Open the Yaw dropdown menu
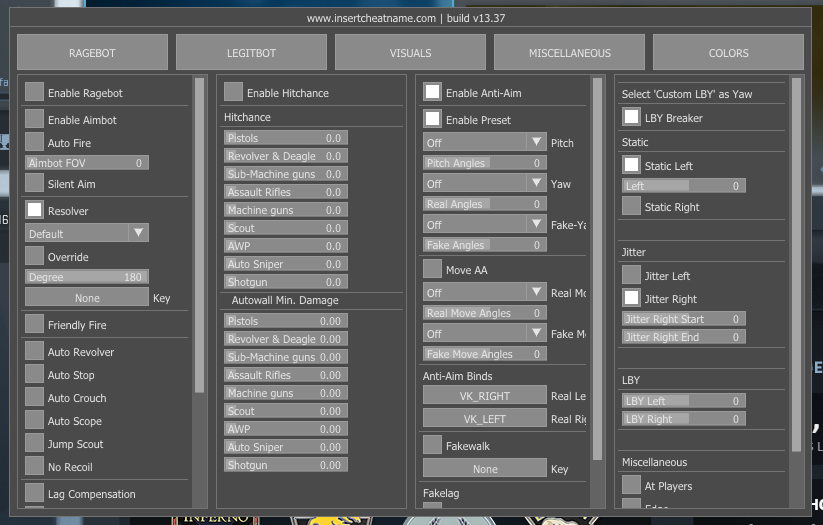823x525 pixels. (484, 184)
